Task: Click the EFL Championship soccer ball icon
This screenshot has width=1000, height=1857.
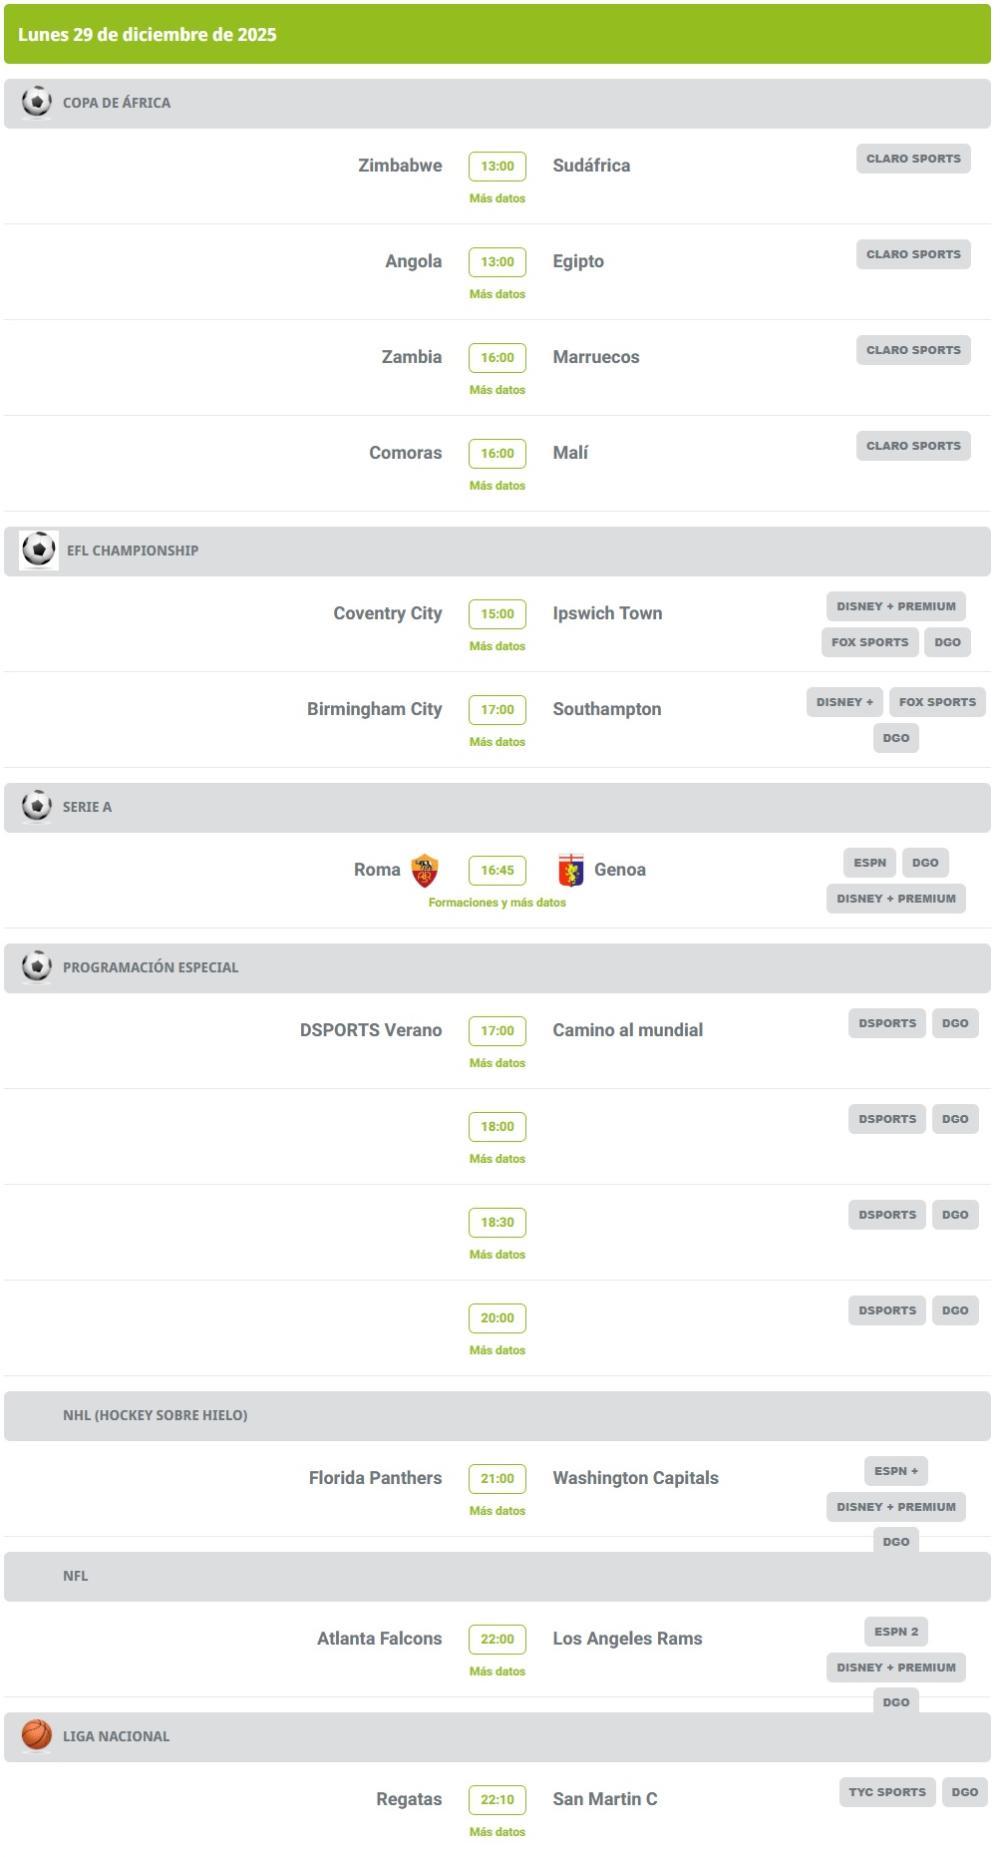Action: pyautogui.click(x=39, y=550)
